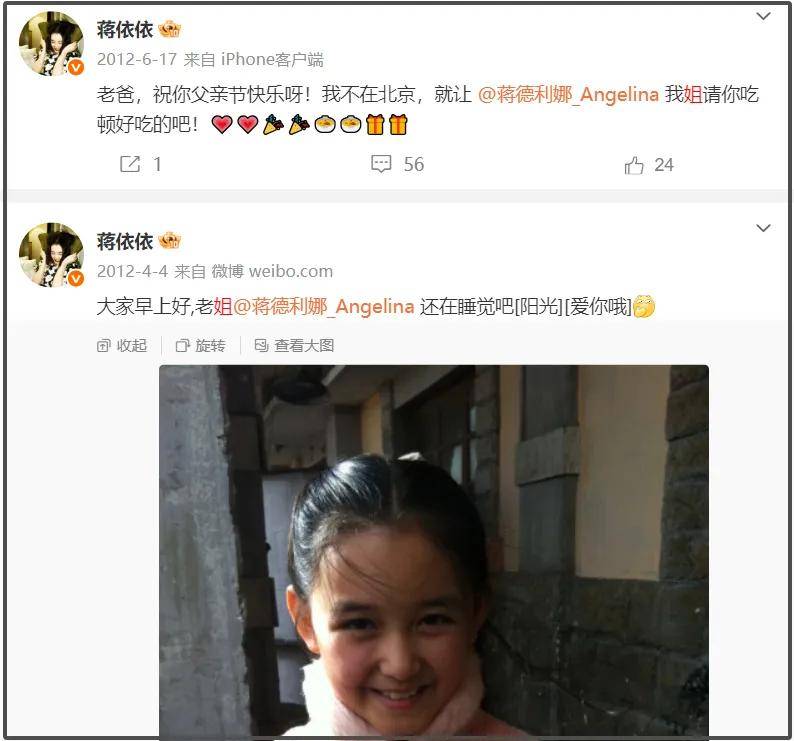This screenshot has height=741, width=794.
Task: Expand the second post's chevron options menu
Action: coord(763,227)
